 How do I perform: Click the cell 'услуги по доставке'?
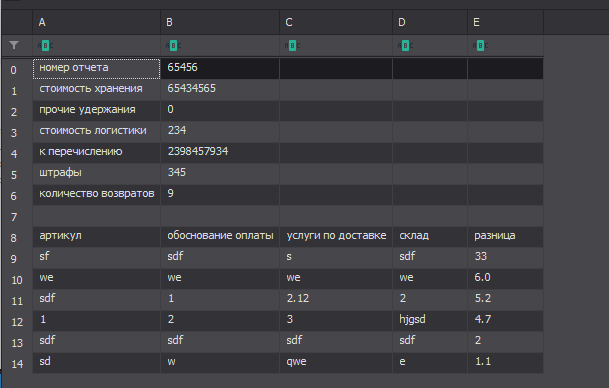pyautogui.click(x=336, y=237)
